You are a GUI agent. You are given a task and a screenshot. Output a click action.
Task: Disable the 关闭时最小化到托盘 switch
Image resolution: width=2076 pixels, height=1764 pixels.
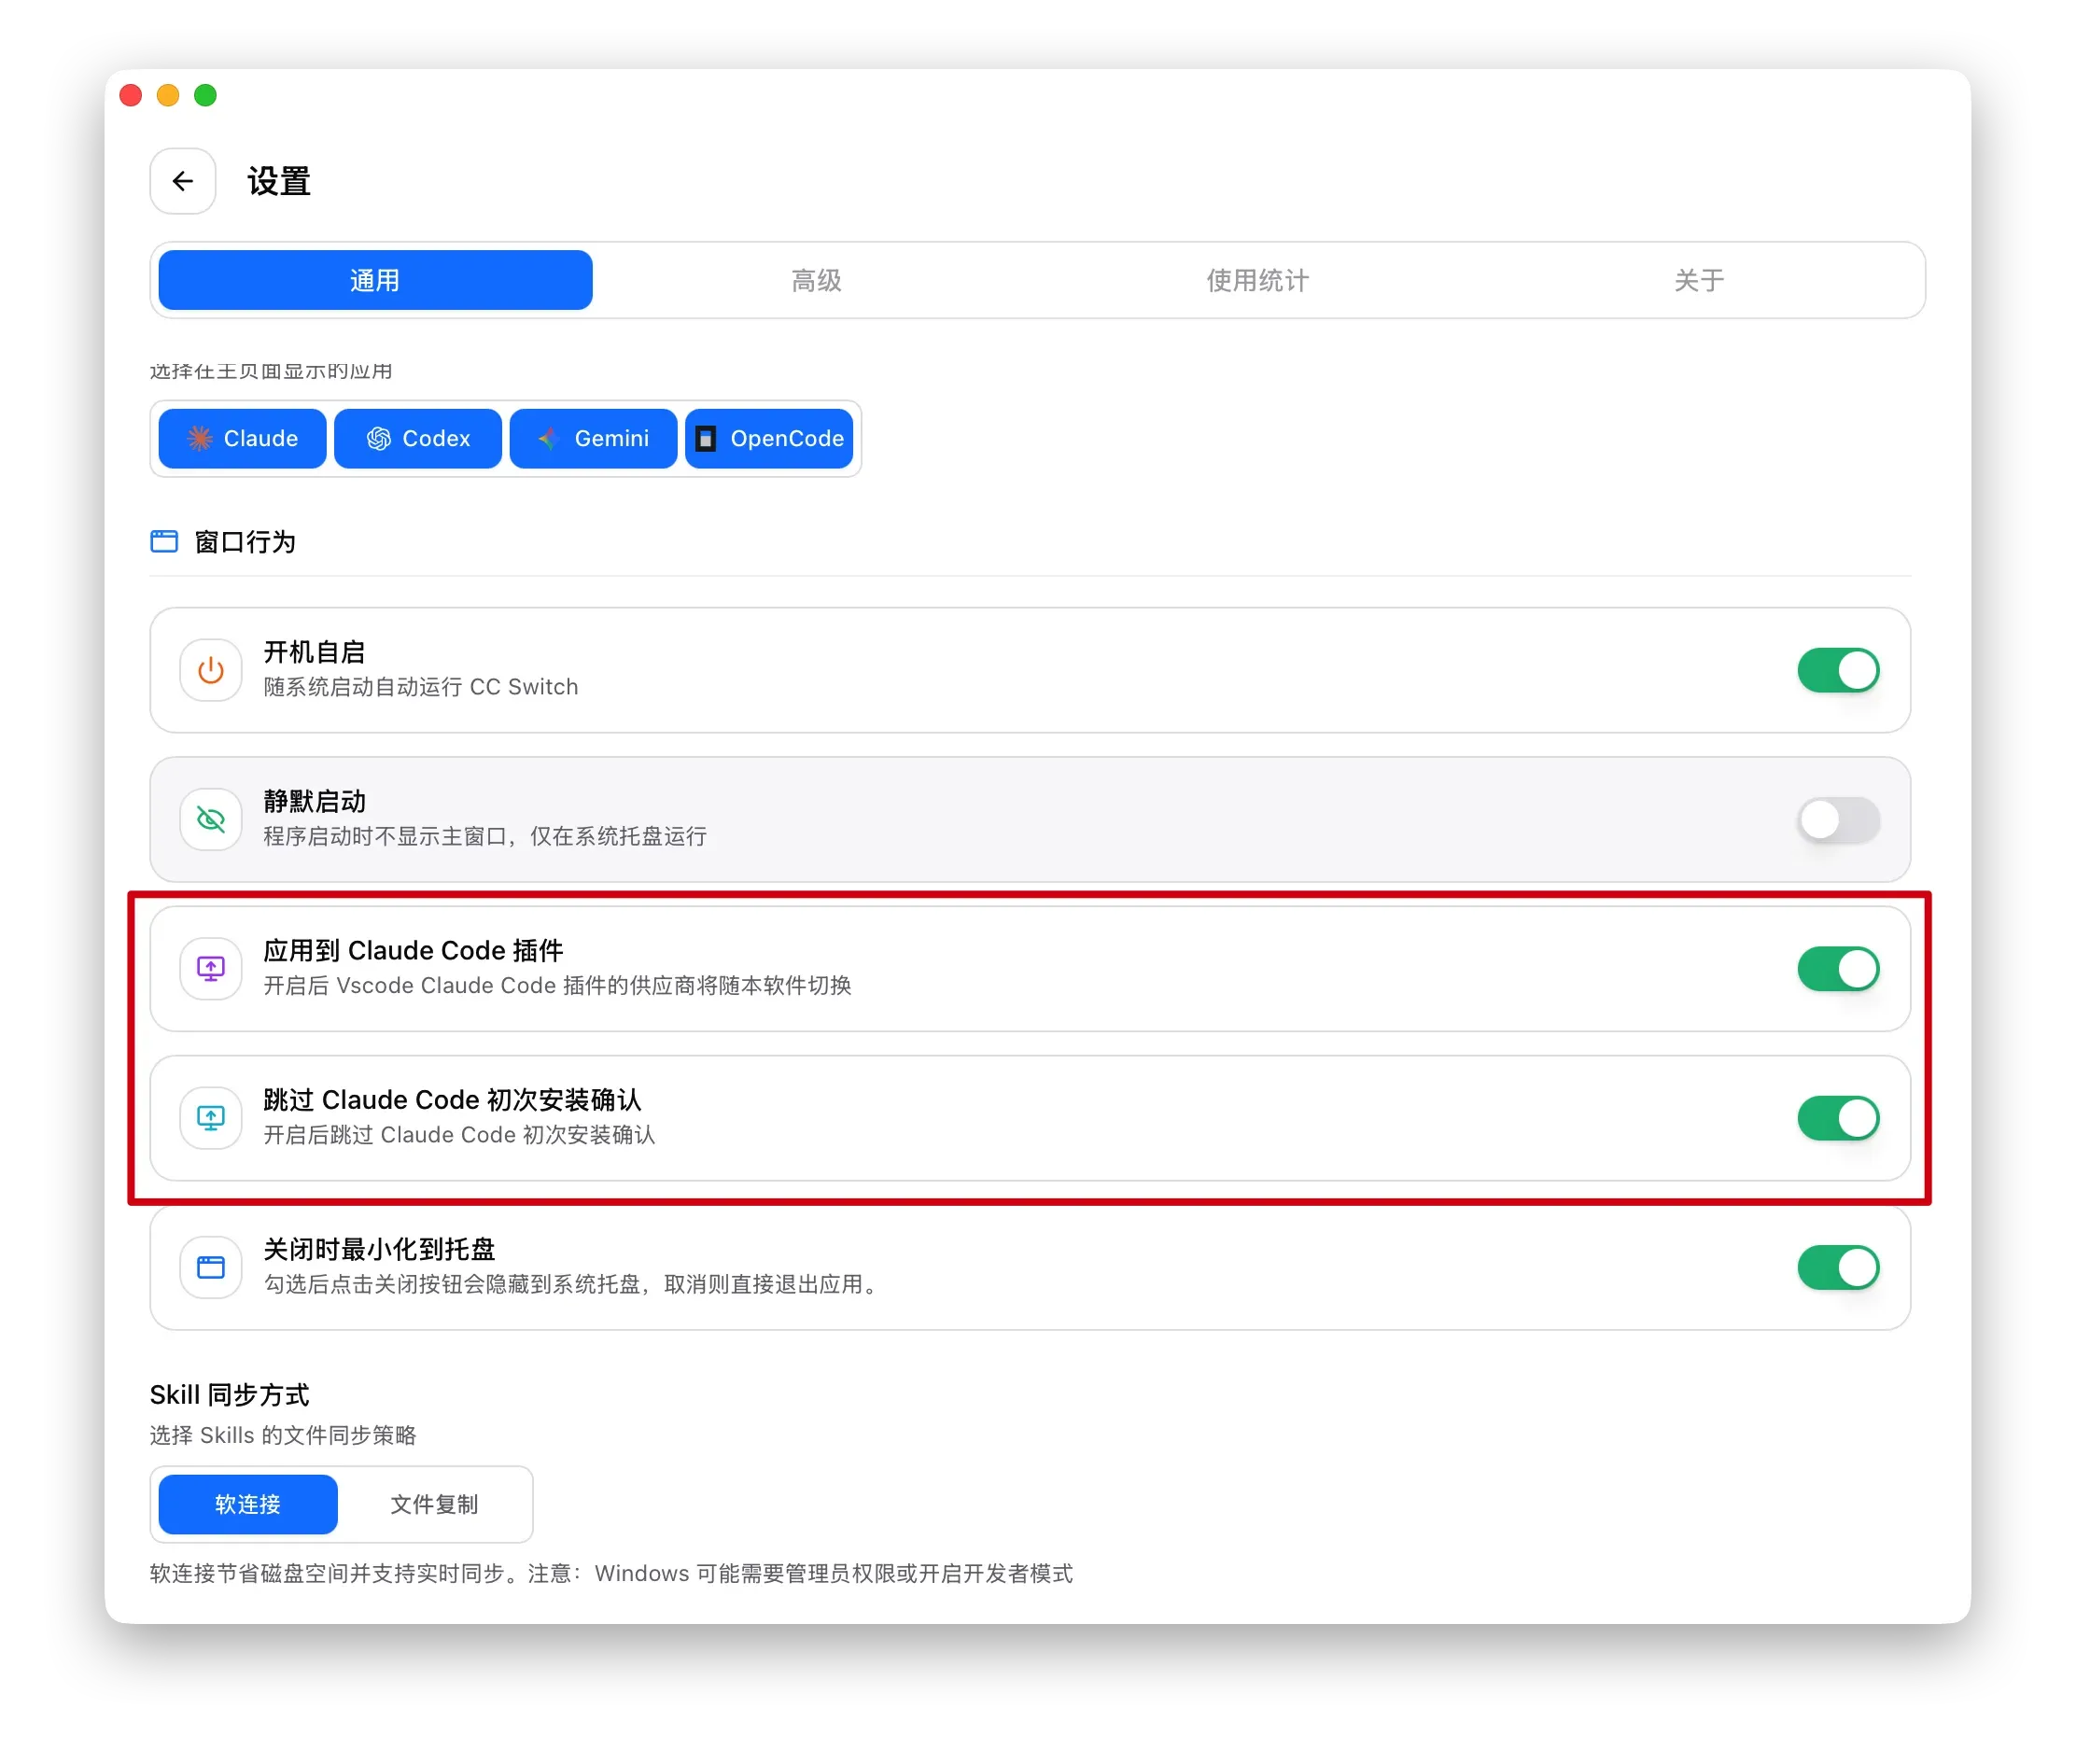point(1838,1267)
